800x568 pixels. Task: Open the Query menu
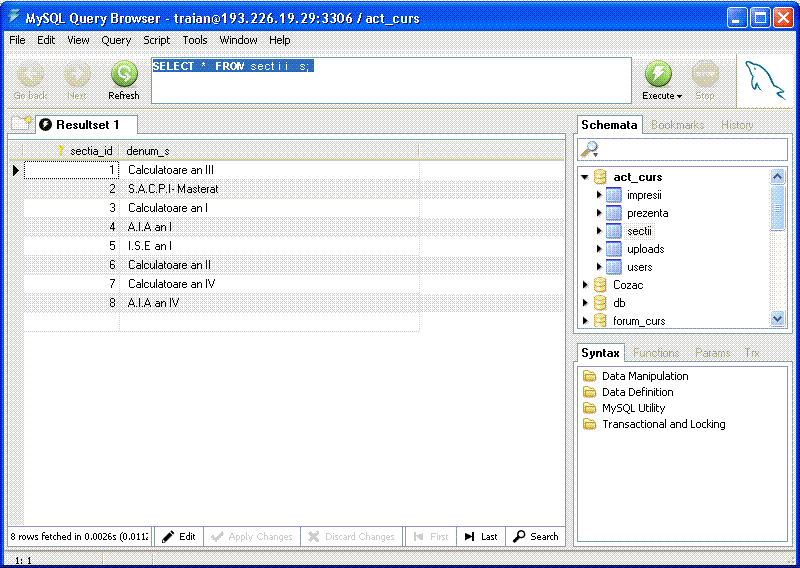[x=116, y=40]
